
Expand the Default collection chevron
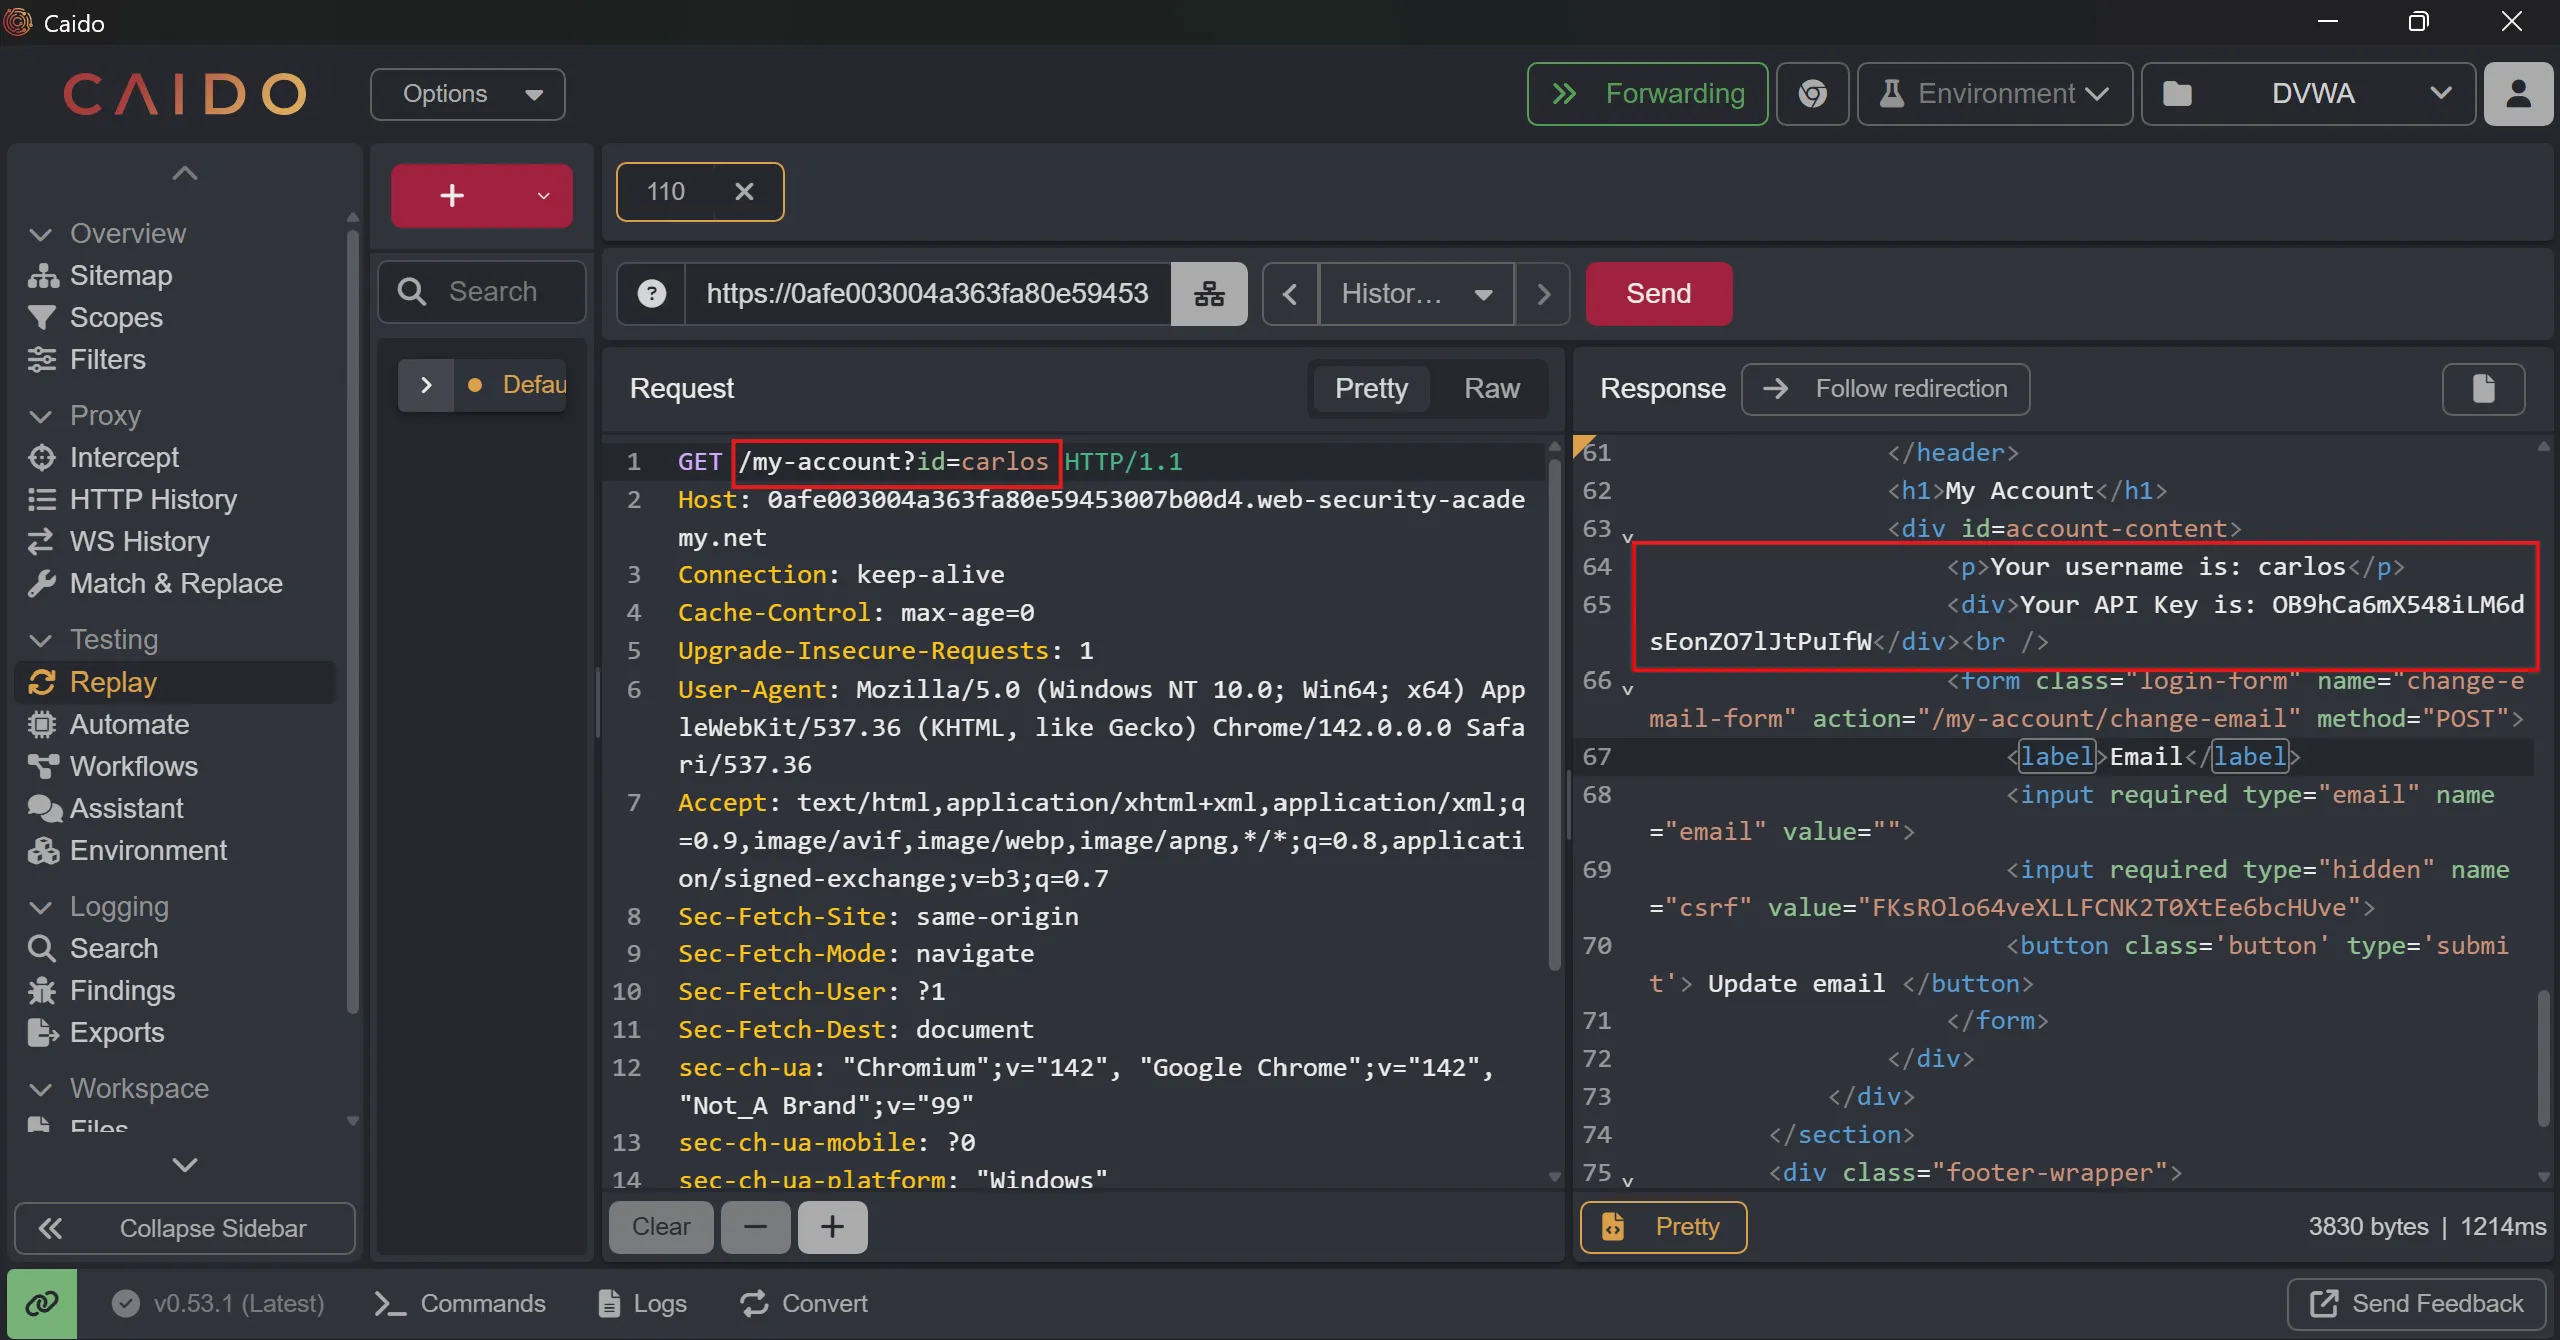(426, 385)
